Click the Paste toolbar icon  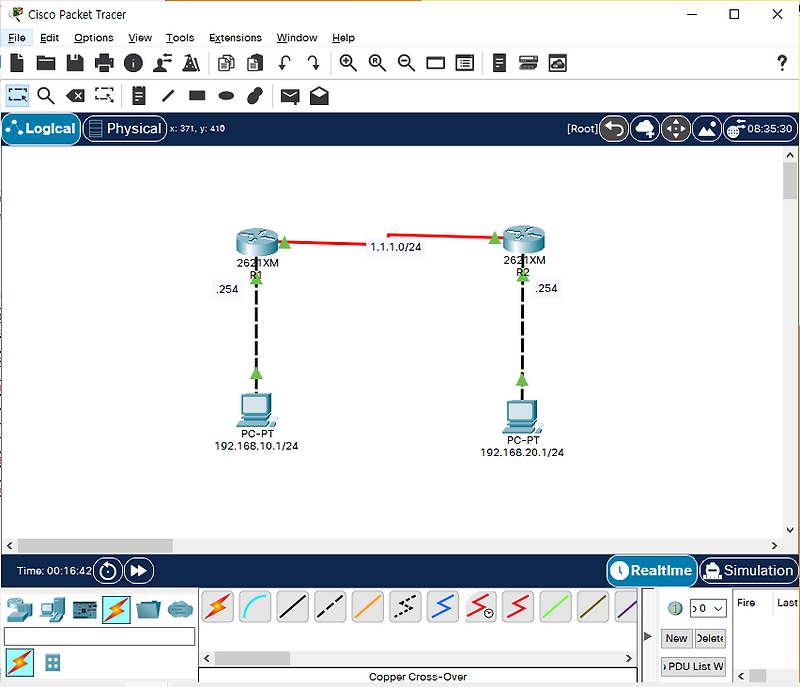(255, 63)
